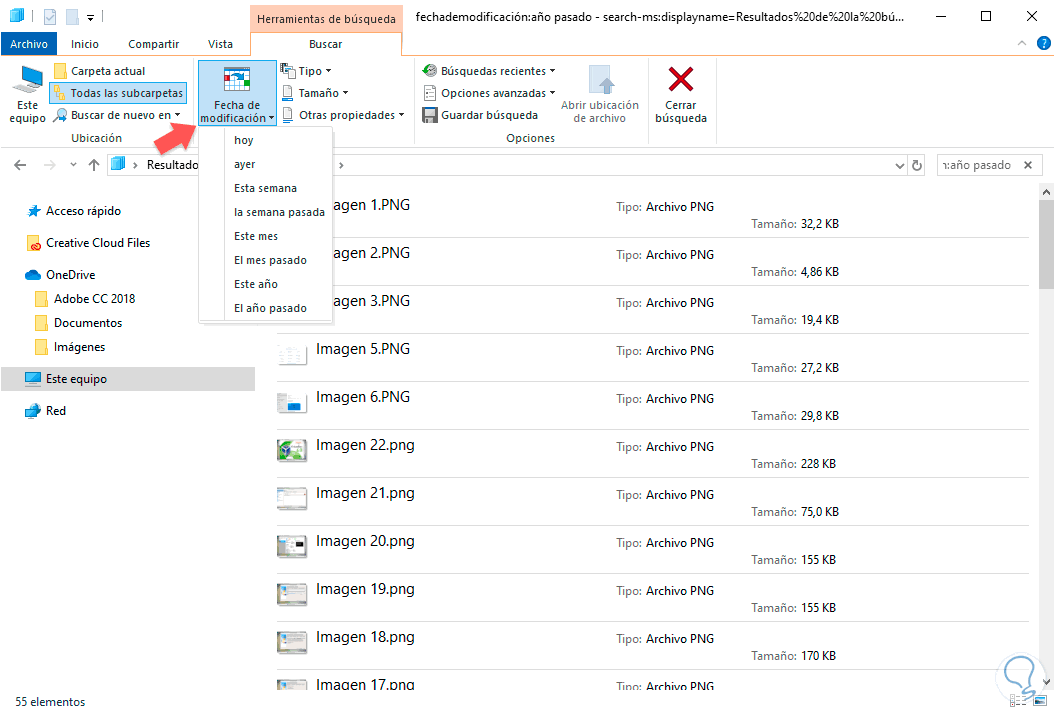Select Red in navigation pane
This screenshot has height=713, width=1056.
tap(45, 411)
